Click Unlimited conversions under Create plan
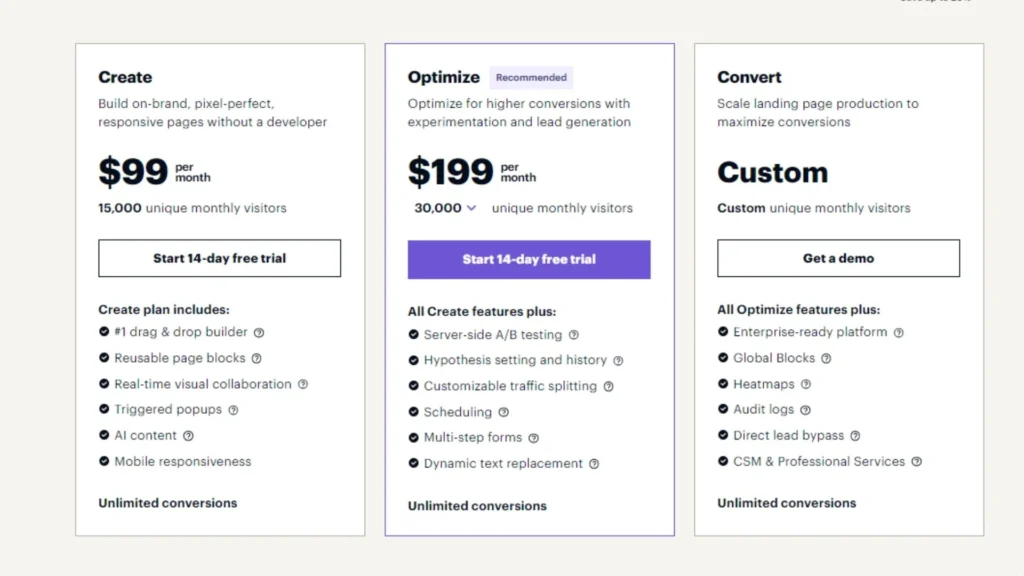Image resolution: width=1024 pixels, height=576 pixels. tap(166, 503)
